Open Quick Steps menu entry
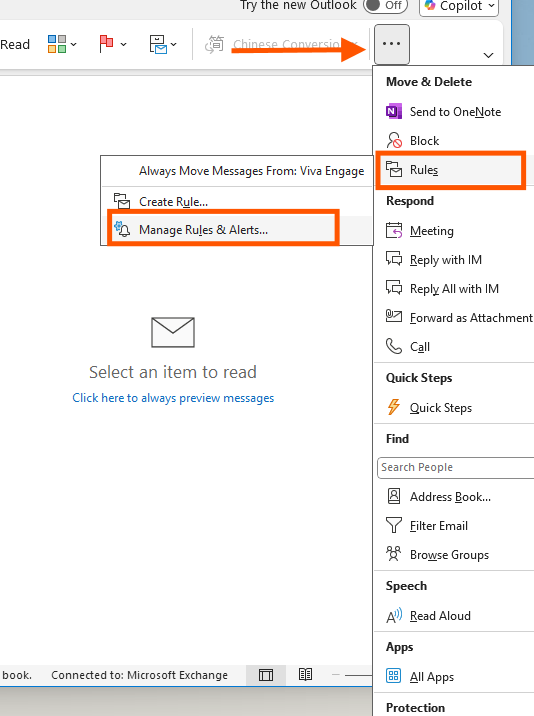 point(454,407)
